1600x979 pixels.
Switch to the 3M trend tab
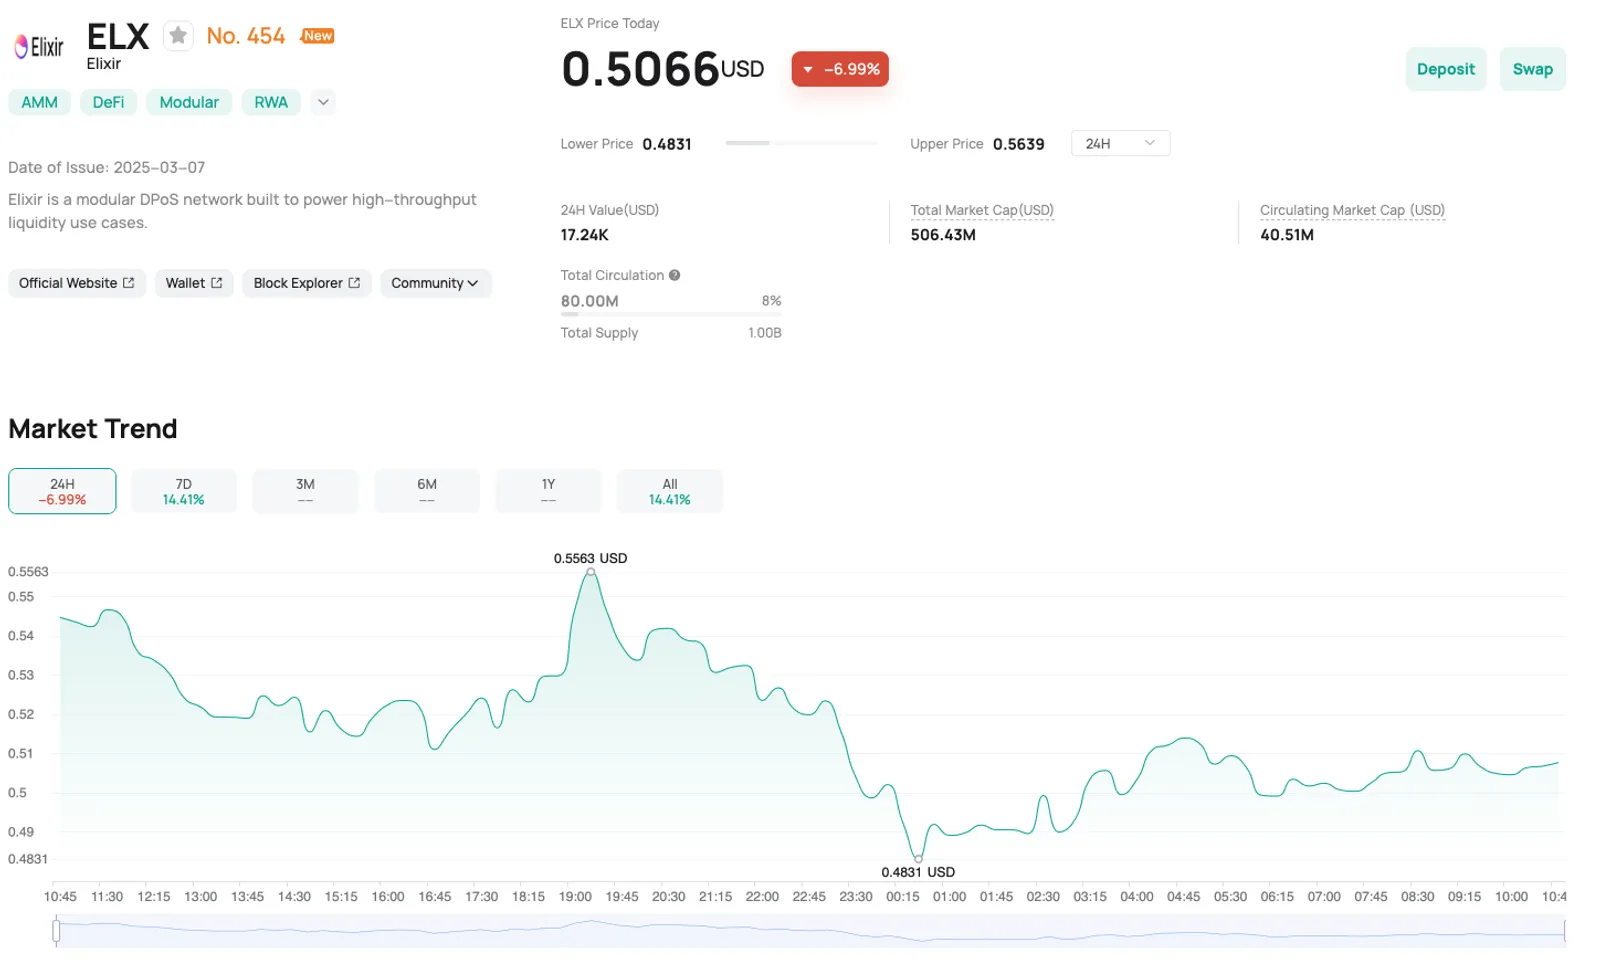click(305, 491)
